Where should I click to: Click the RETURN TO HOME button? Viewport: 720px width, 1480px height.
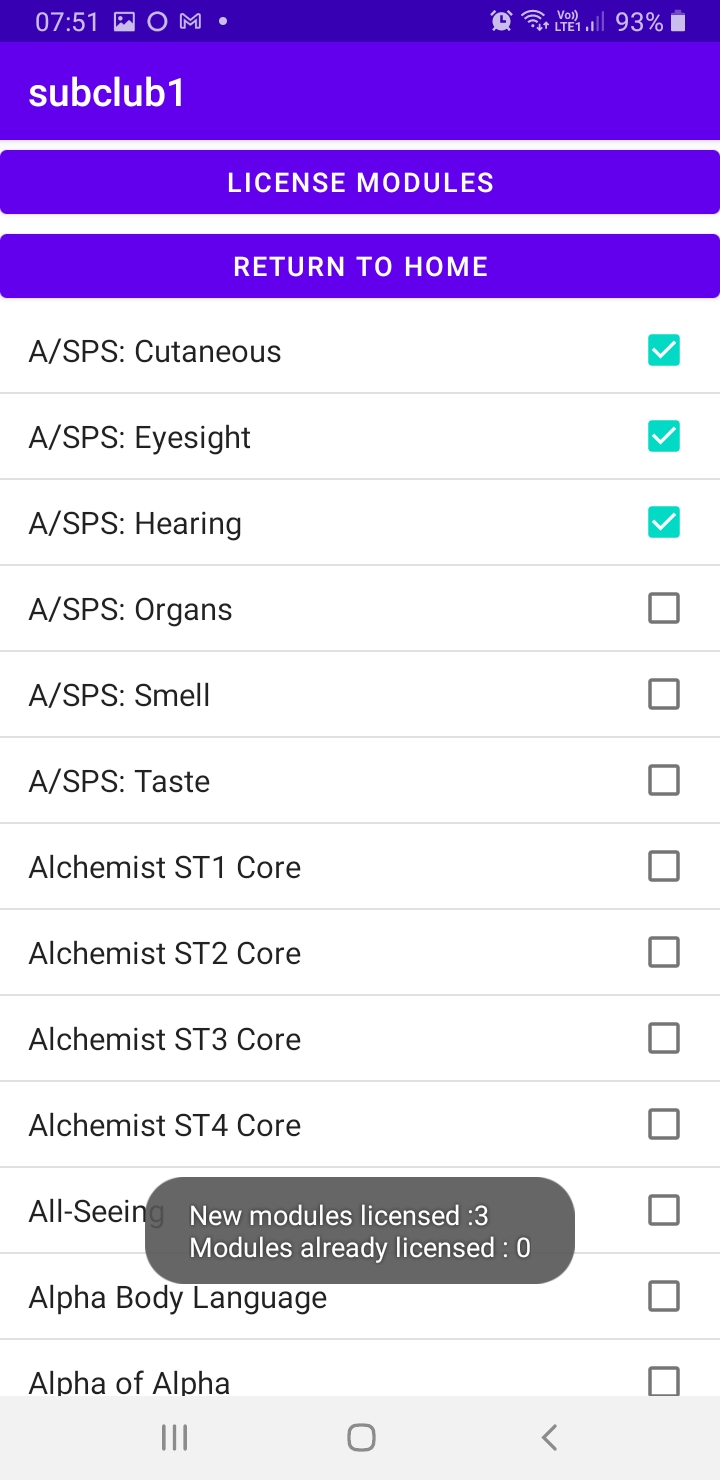click(360, 266)
